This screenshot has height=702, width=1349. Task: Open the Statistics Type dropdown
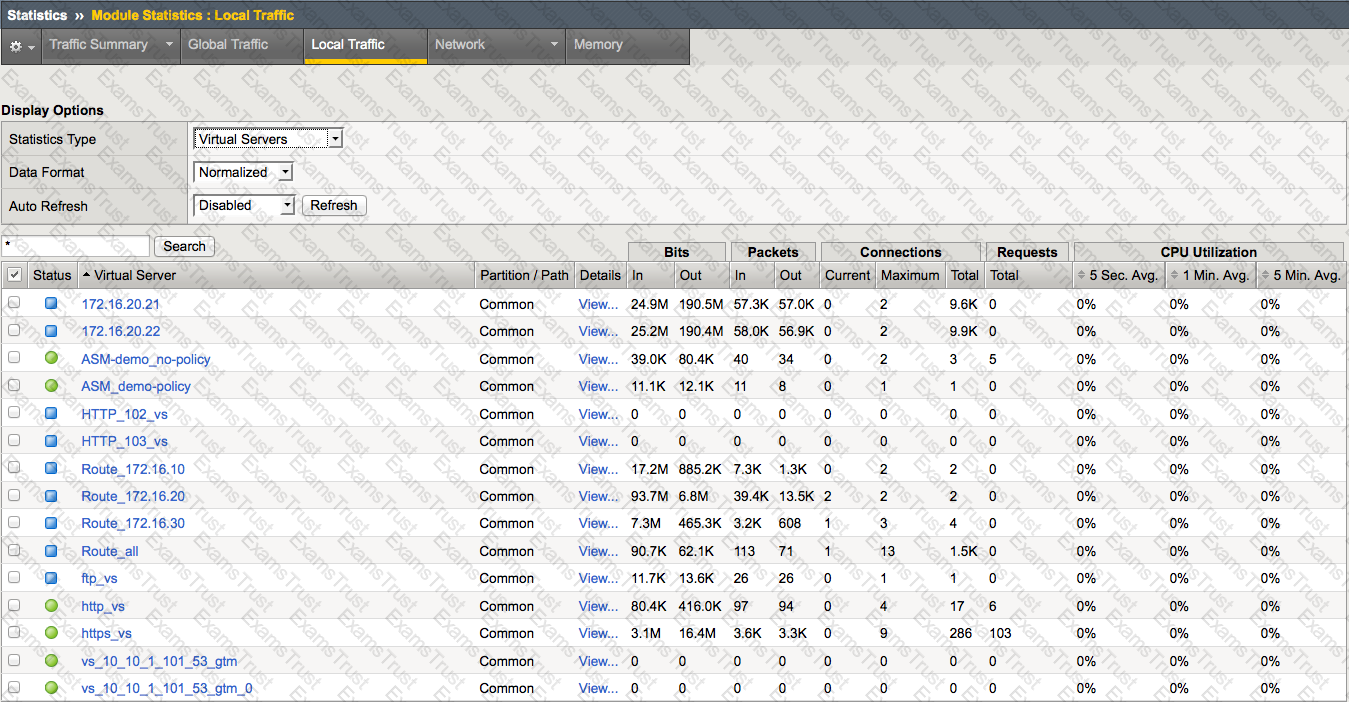point(267,139)
